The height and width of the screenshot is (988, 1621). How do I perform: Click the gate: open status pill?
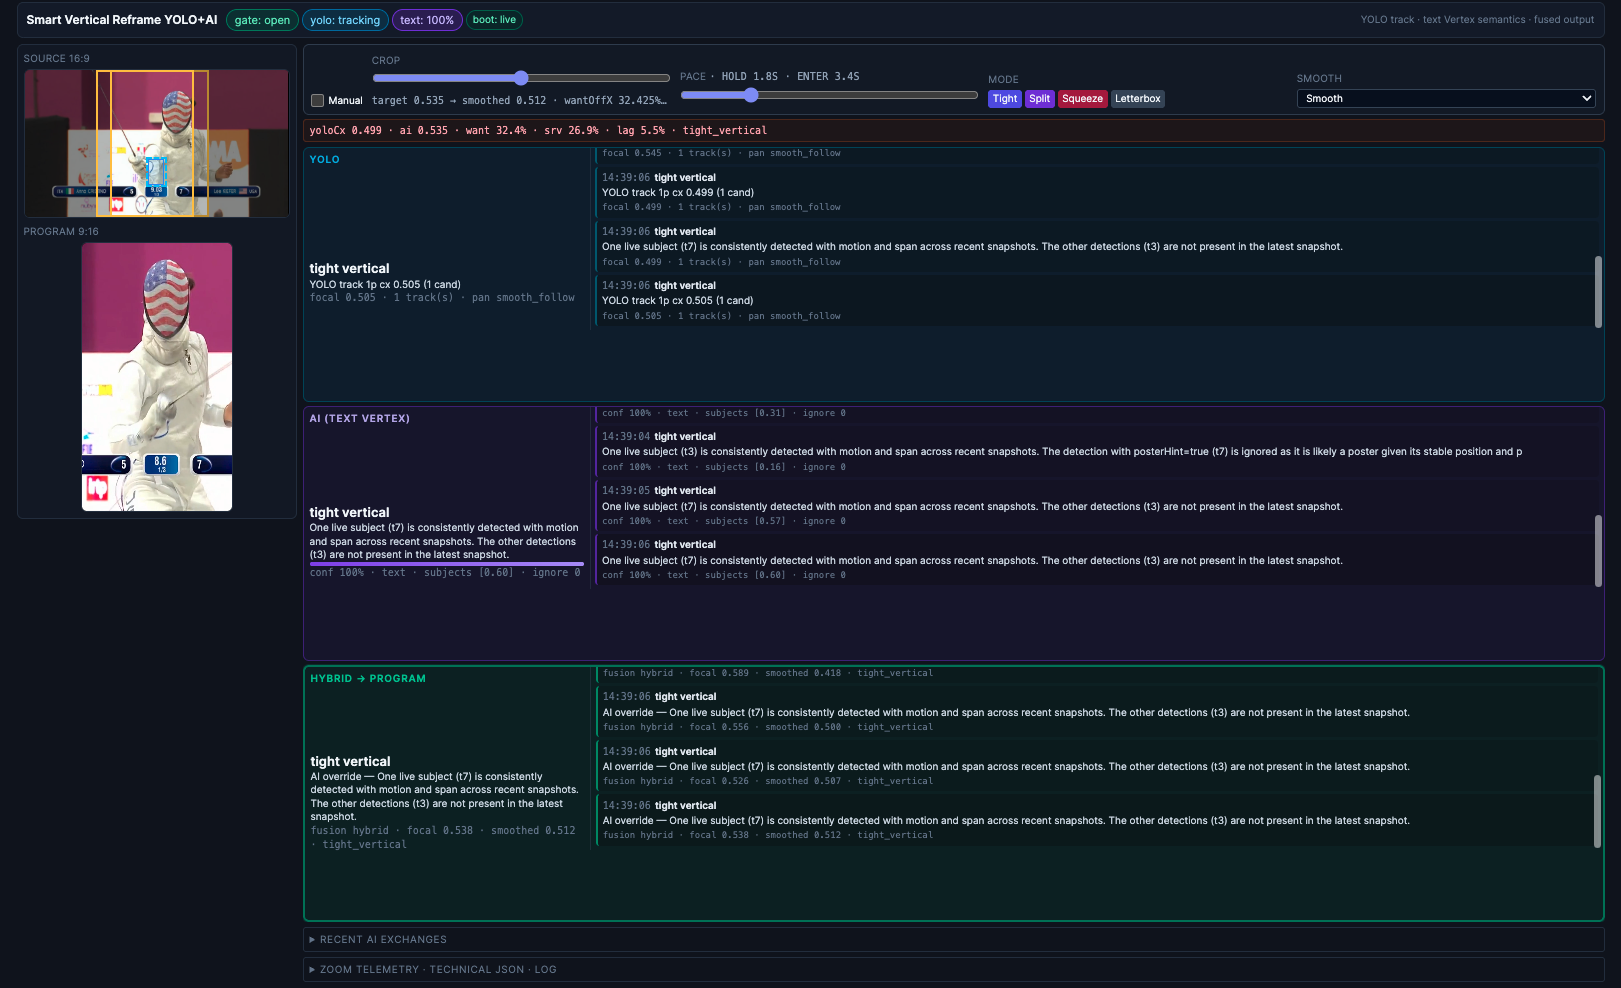click(x=262, y=20)
